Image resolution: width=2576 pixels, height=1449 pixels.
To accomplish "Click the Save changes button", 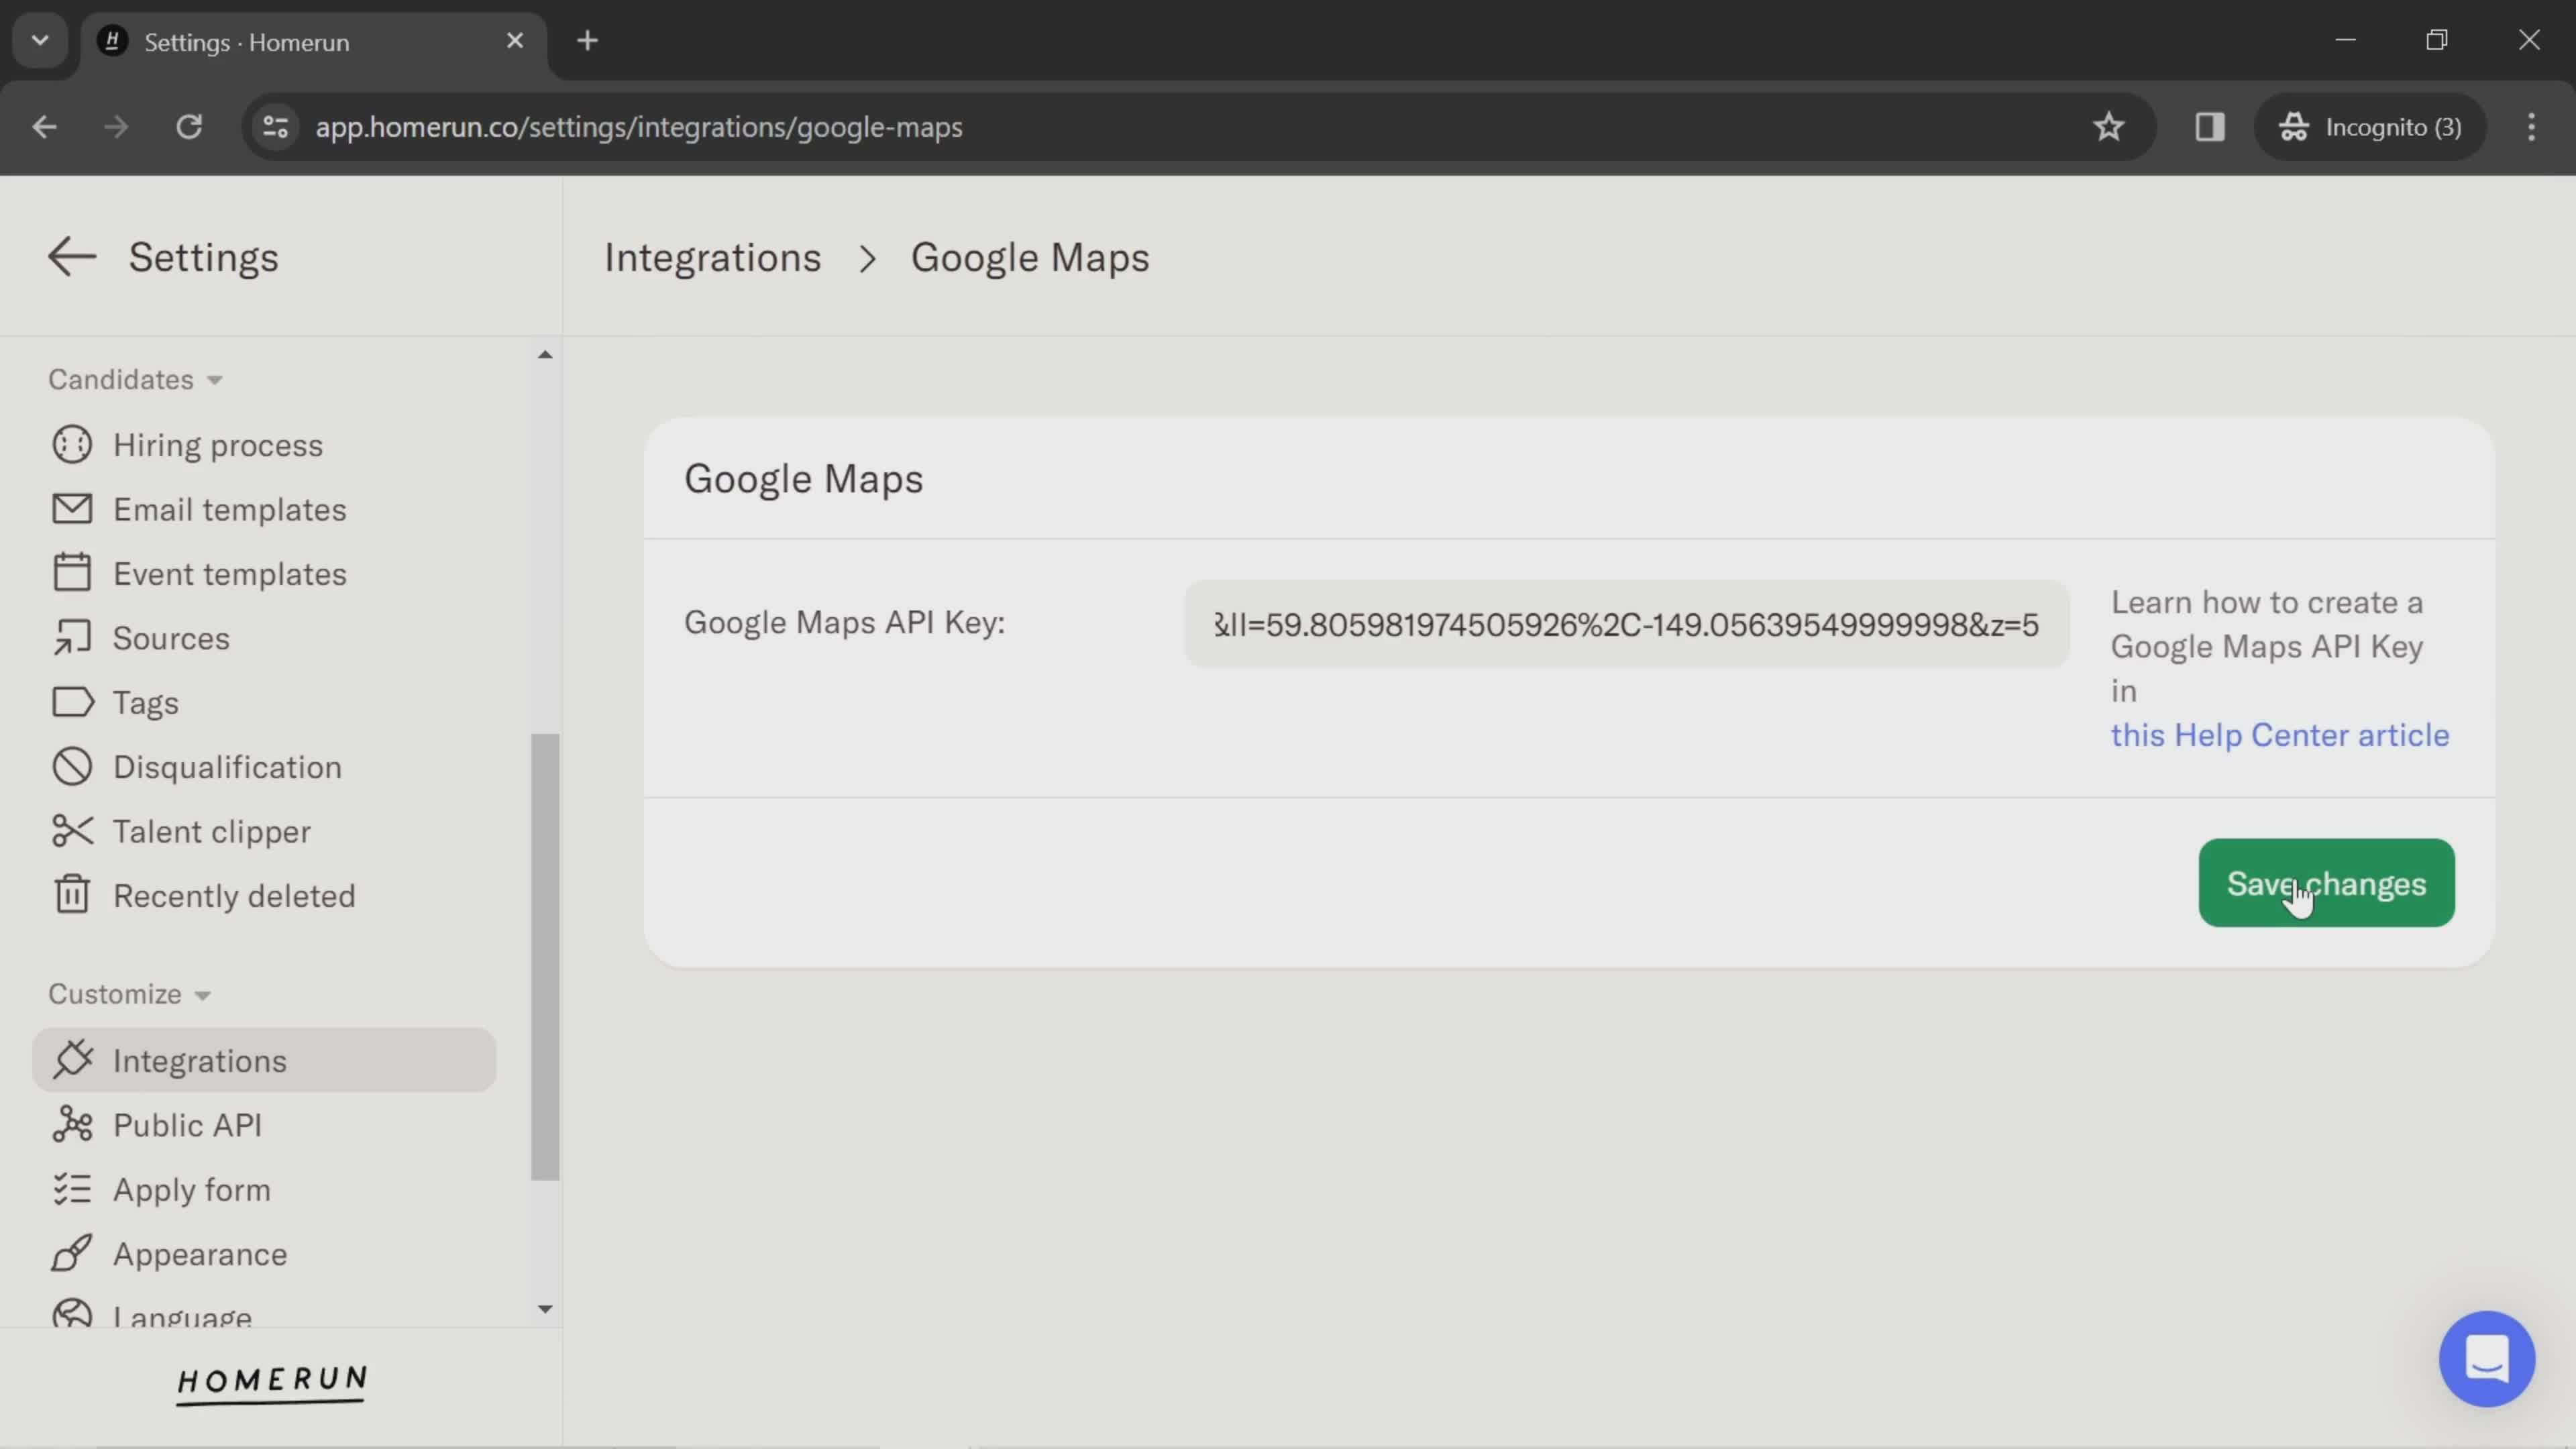I will (2326, 883).
